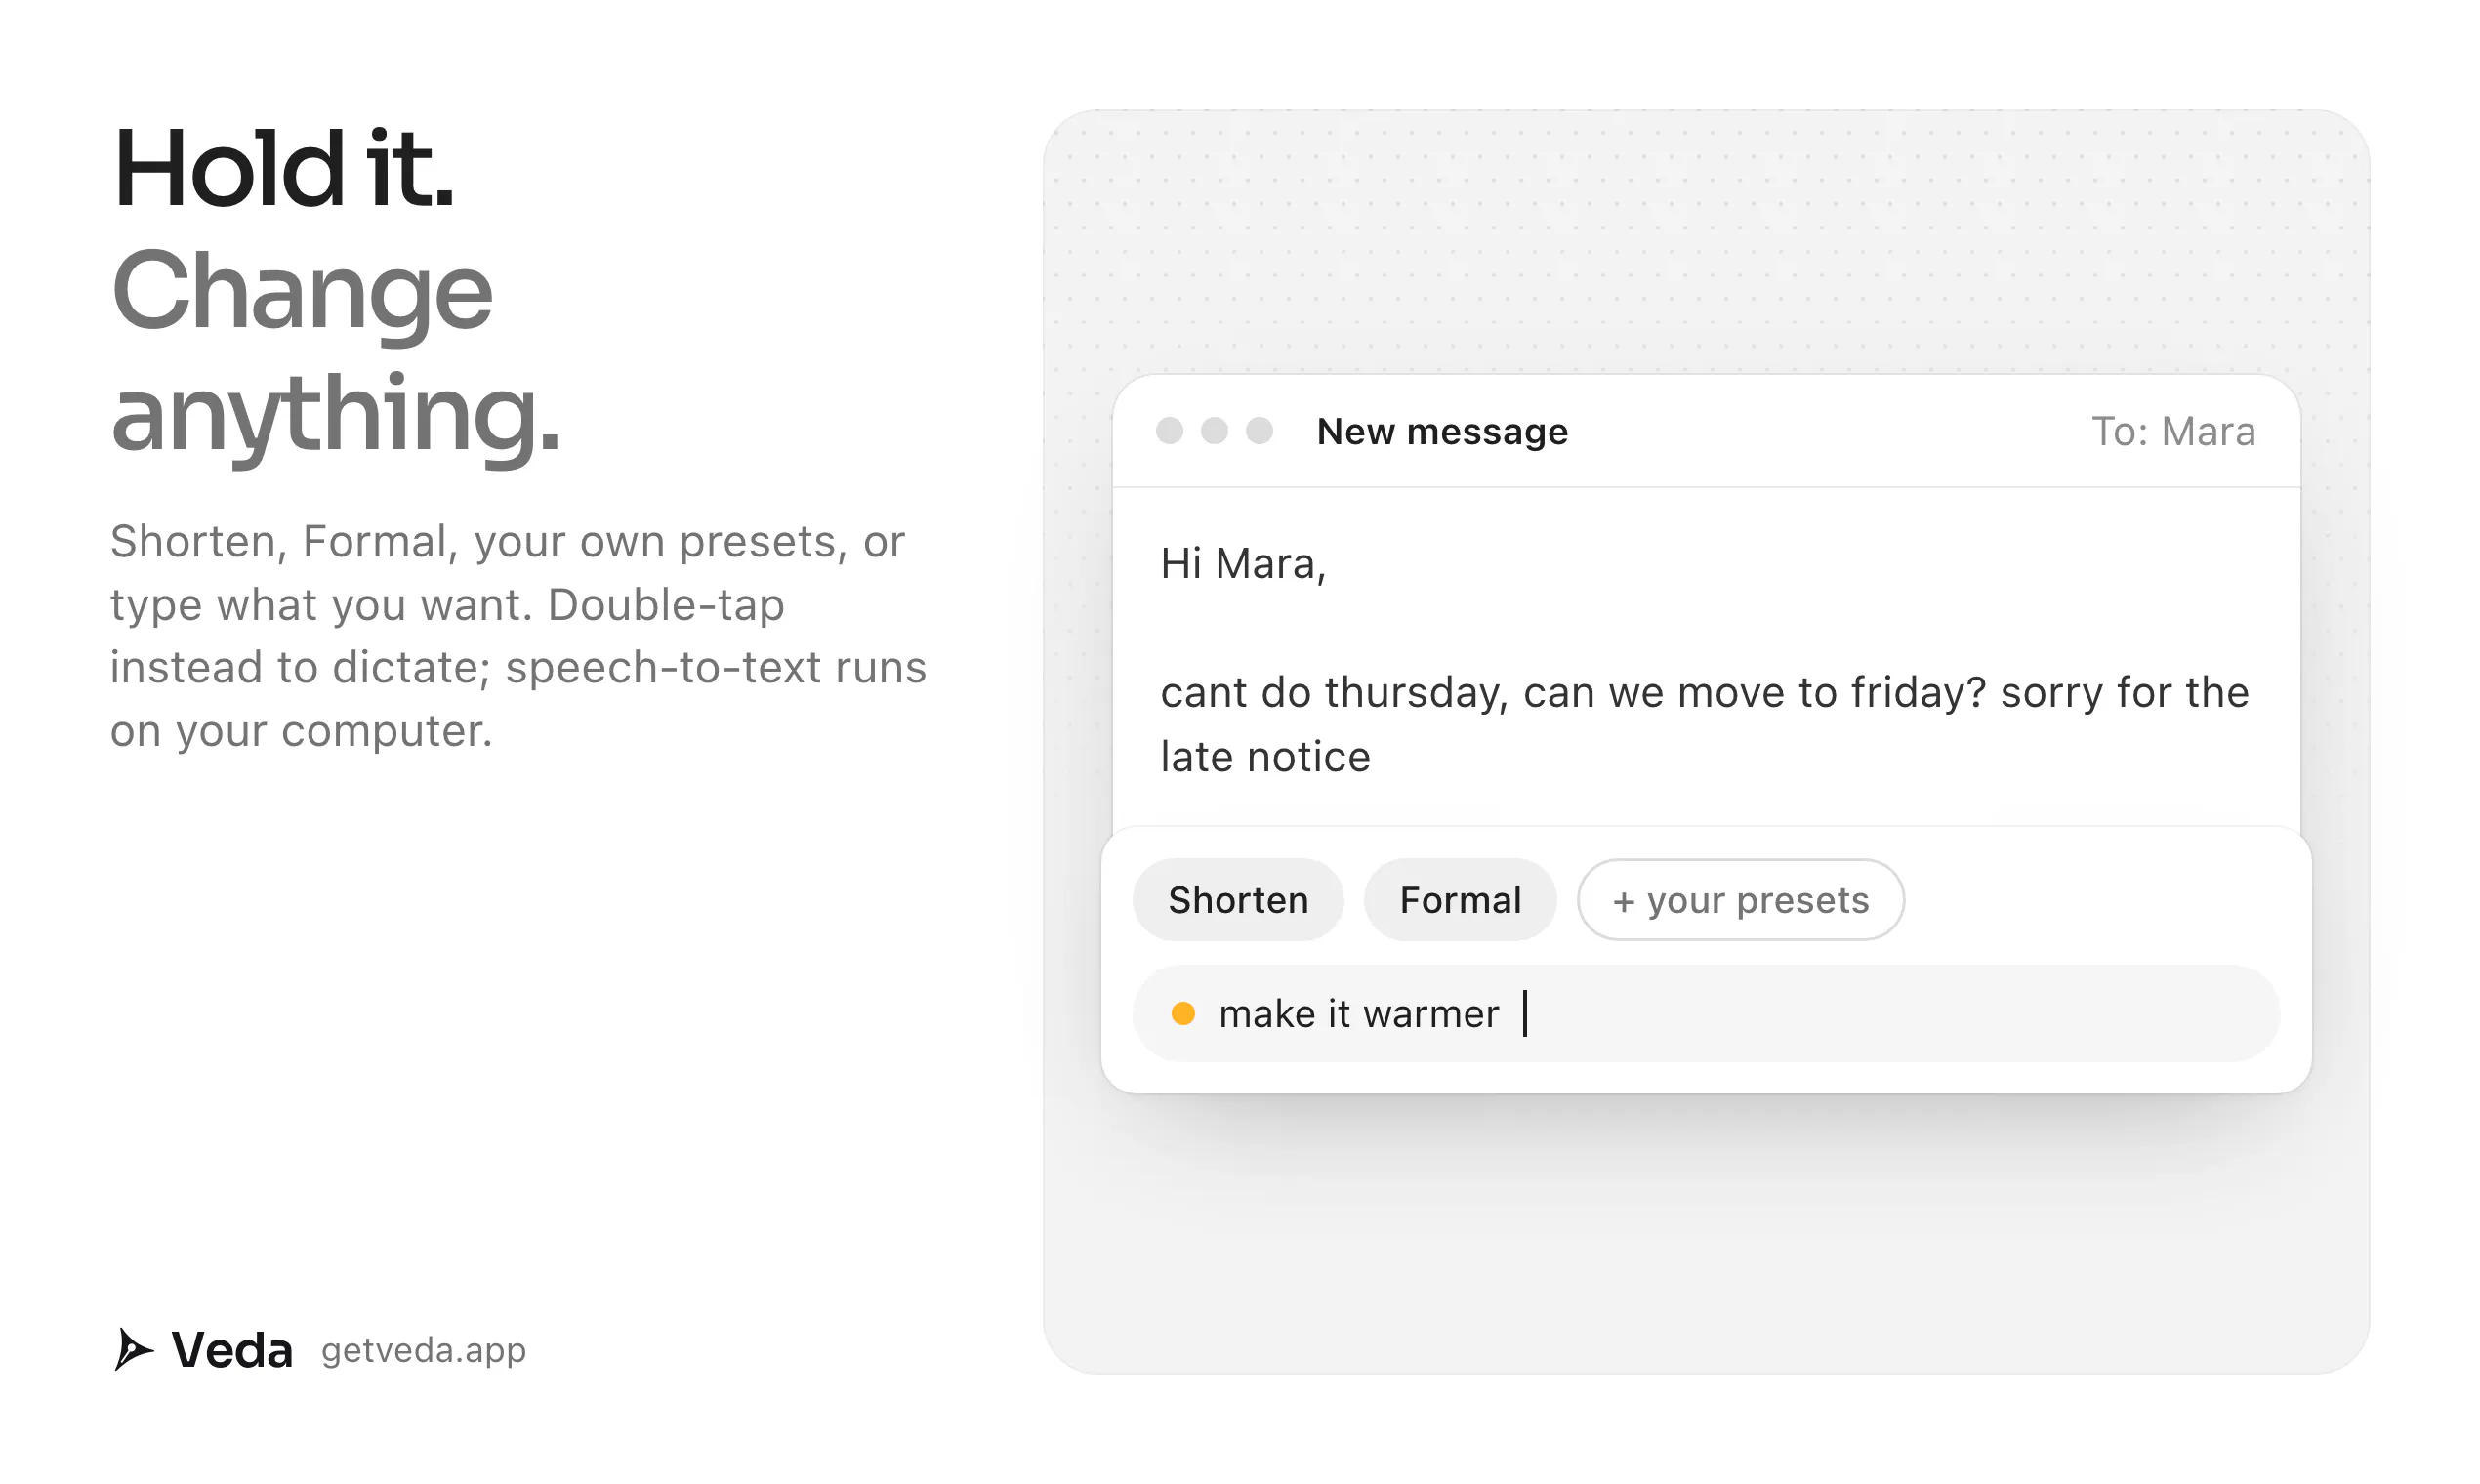Open the getveda.app link
Screen dimensions: 2480x1484
[x=423, y=1351]
